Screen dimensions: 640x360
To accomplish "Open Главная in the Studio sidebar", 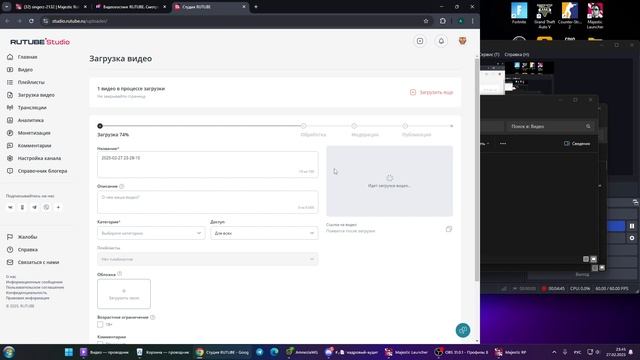I will pyautogui.click(x=22, y=57).
